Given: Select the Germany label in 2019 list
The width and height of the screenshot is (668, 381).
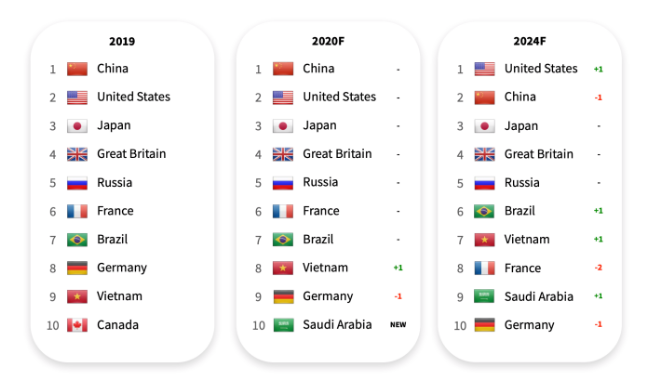Looking at the screenshot, I should [122, 268].
